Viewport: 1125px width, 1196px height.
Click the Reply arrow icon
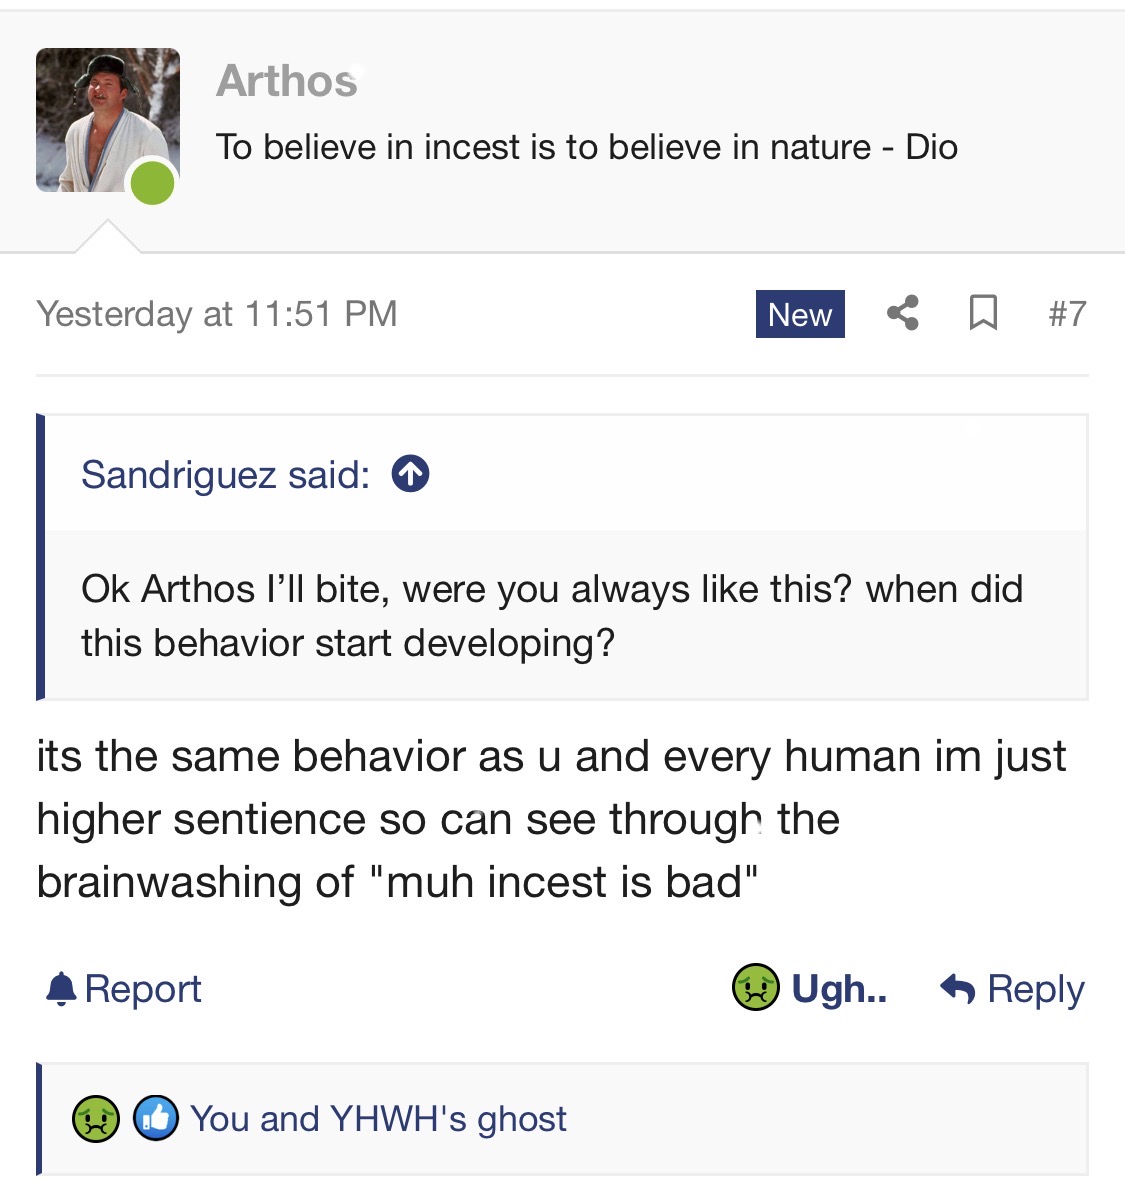click(x=958, y=989)
